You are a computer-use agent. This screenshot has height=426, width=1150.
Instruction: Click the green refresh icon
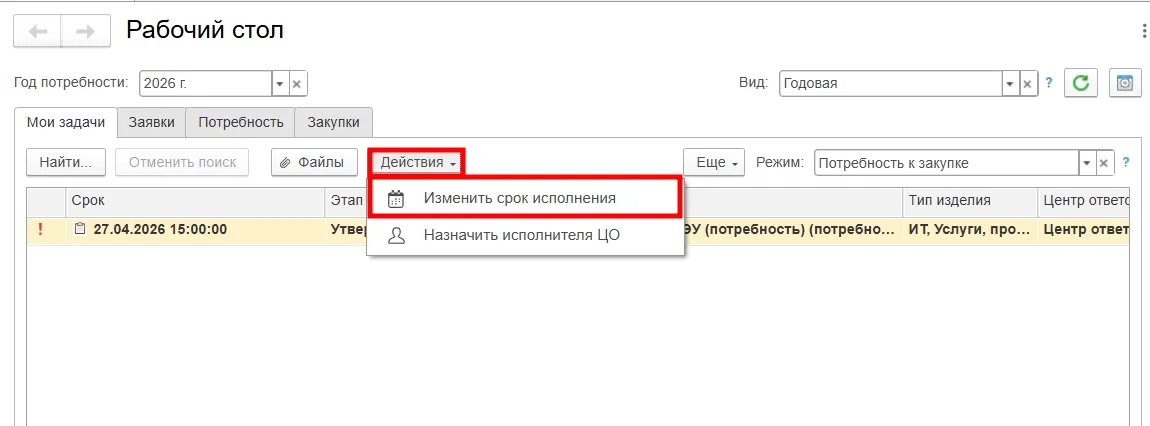(1080, 84)
